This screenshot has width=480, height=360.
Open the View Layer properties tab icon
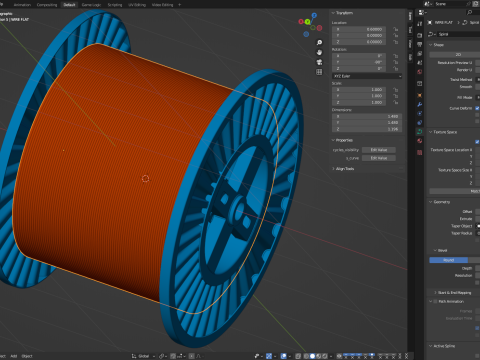click(x=420, y=53)
